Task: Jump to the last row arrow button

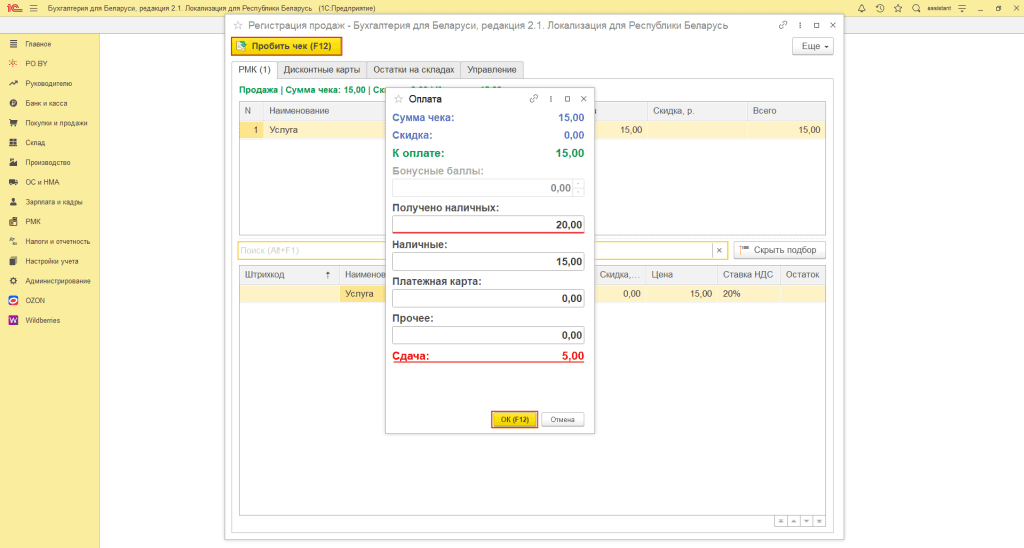Action: 819,521
